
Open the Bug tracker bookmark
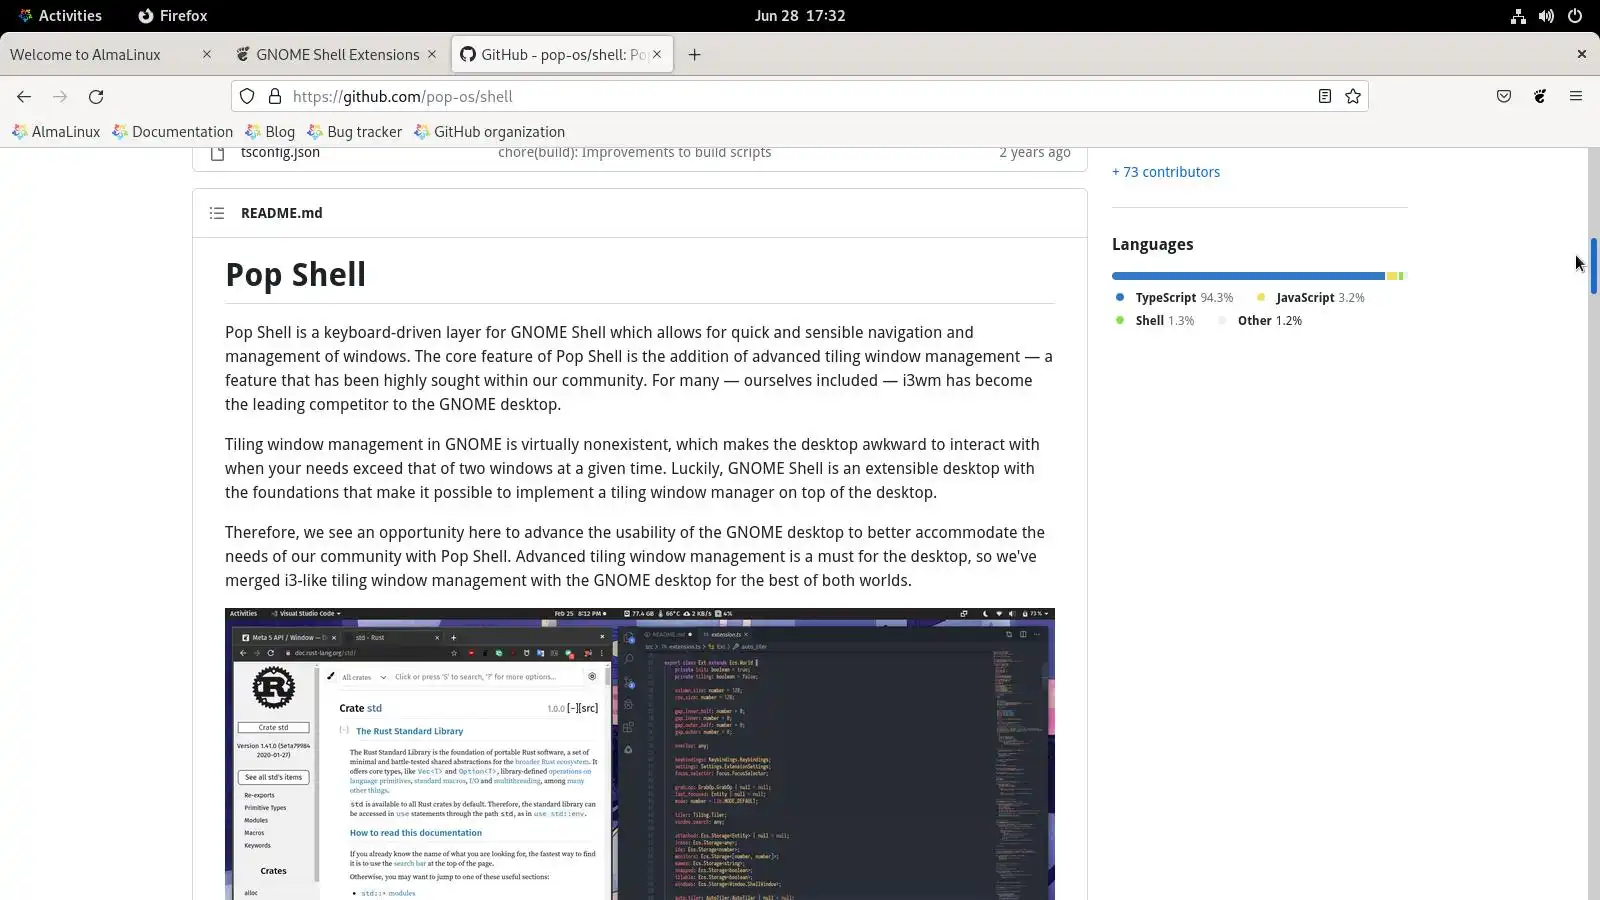coord(355,132)
